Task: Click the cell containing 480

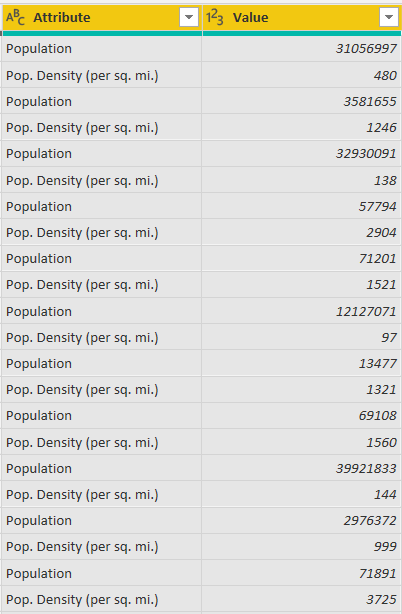Action: 302,75
